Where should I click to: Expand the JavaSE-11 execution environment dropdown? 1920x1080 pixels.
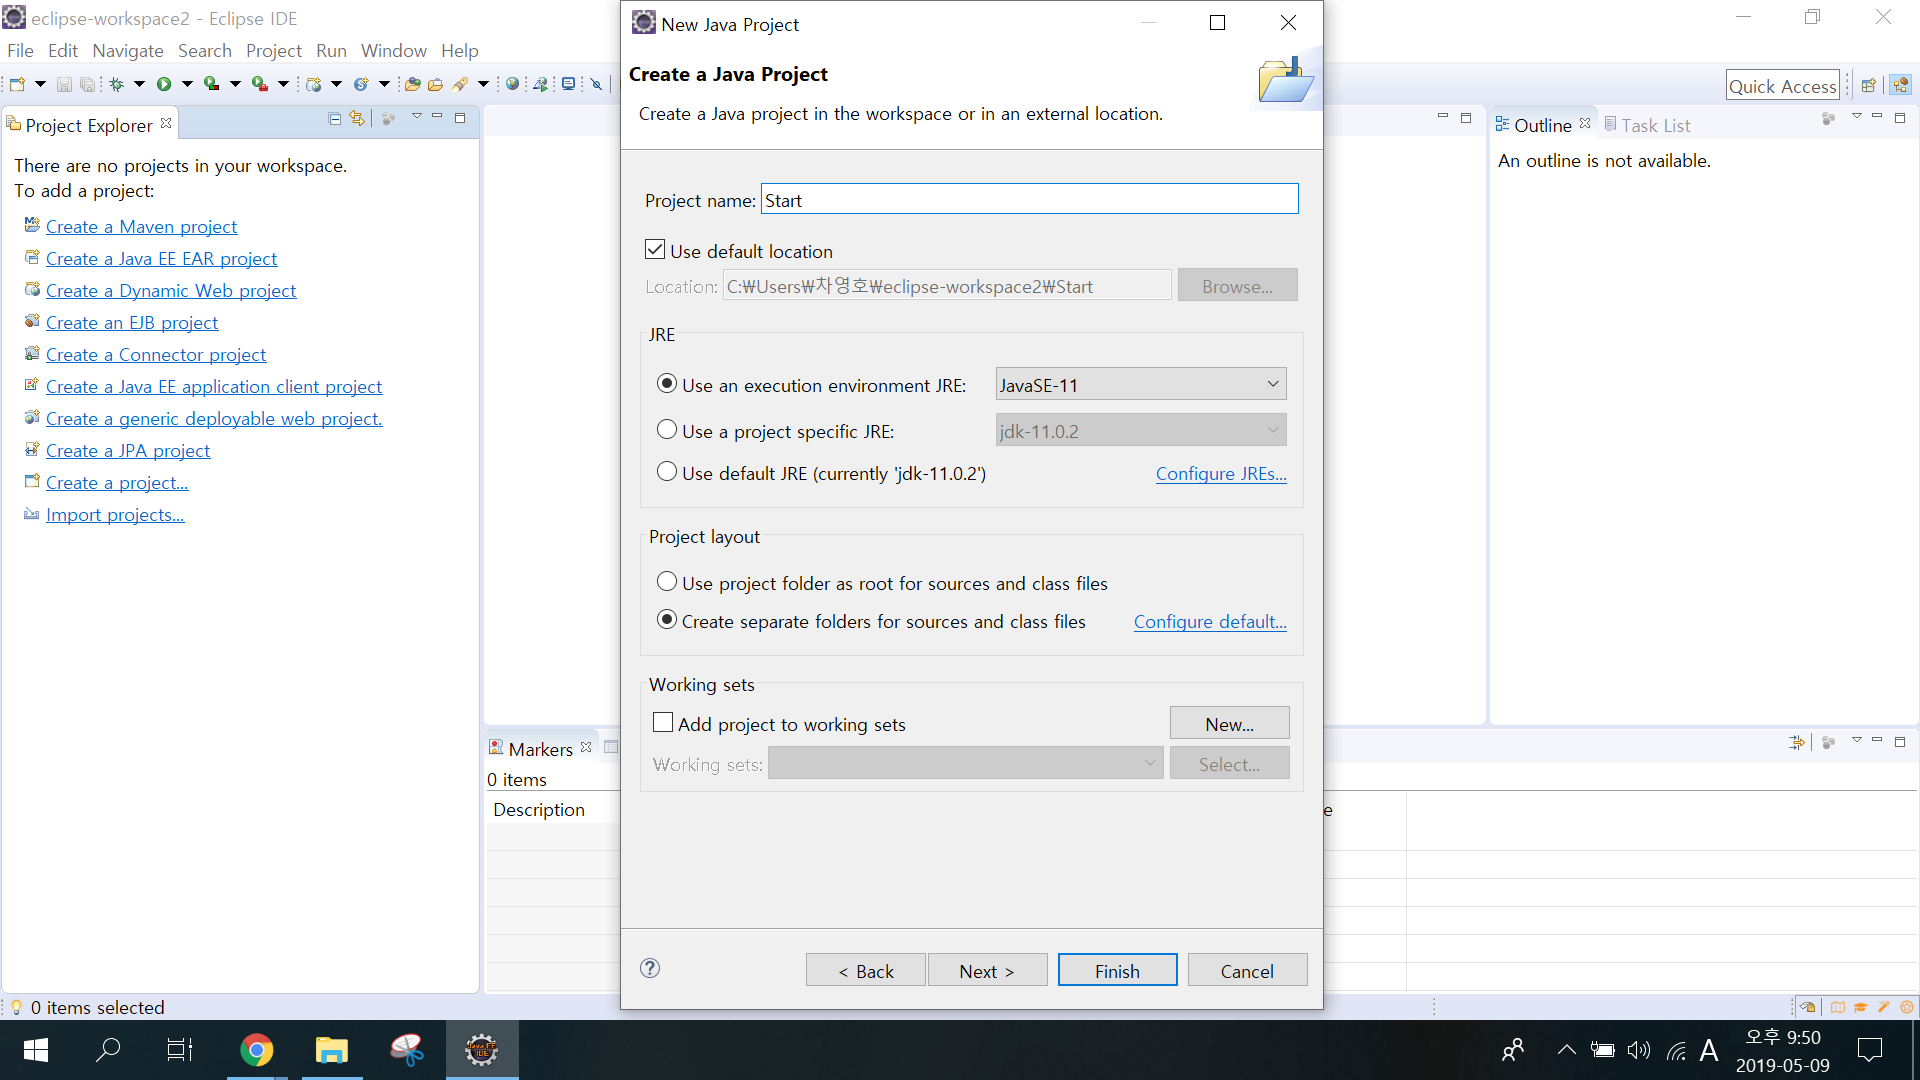(x=1272, y=385)
